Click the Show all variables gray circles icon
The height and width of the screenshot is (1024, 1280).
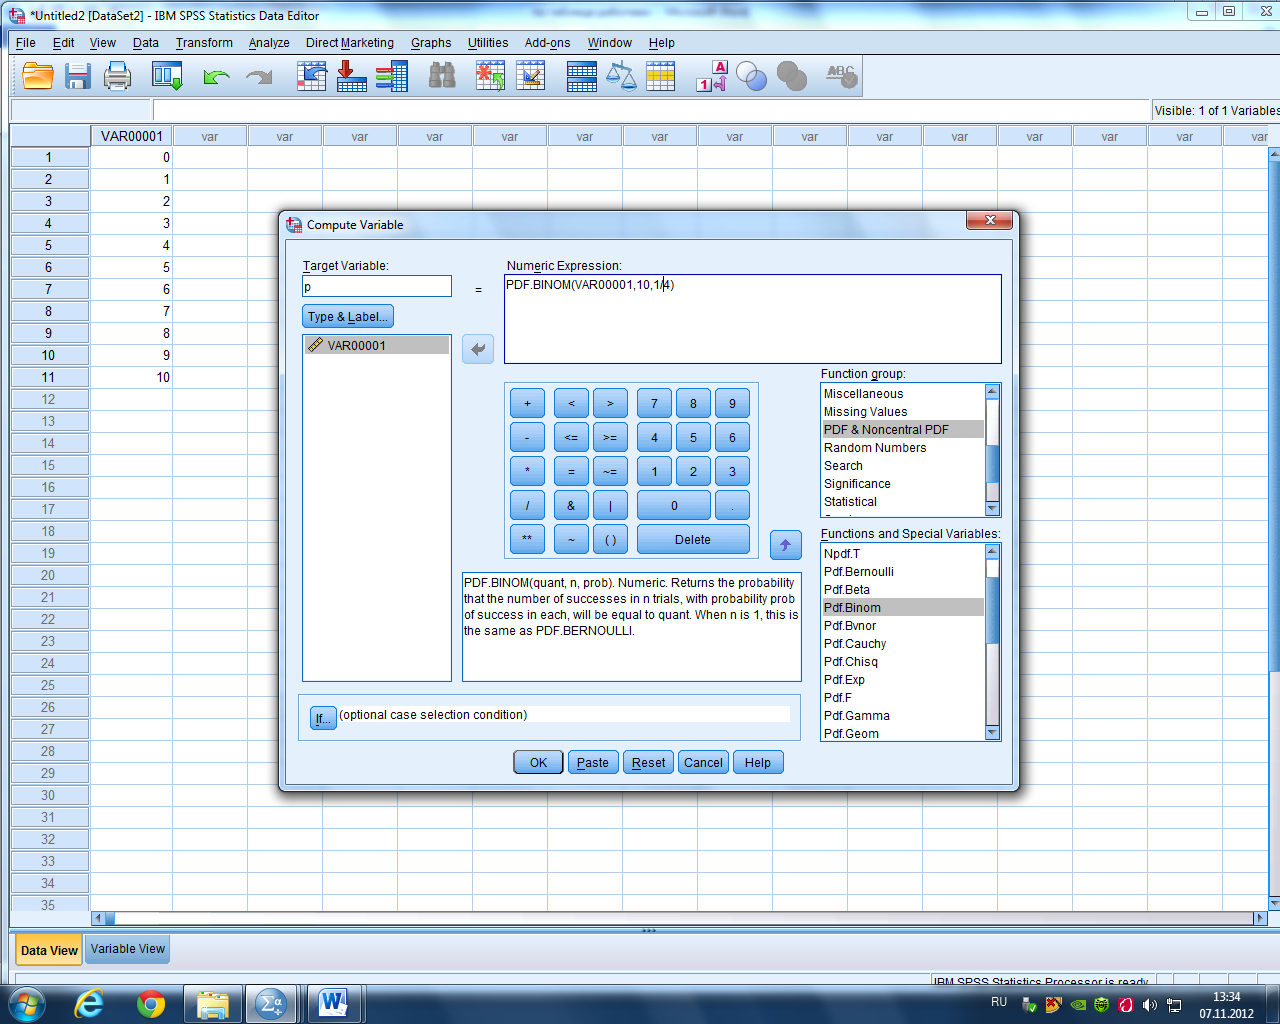coord(791,76)
